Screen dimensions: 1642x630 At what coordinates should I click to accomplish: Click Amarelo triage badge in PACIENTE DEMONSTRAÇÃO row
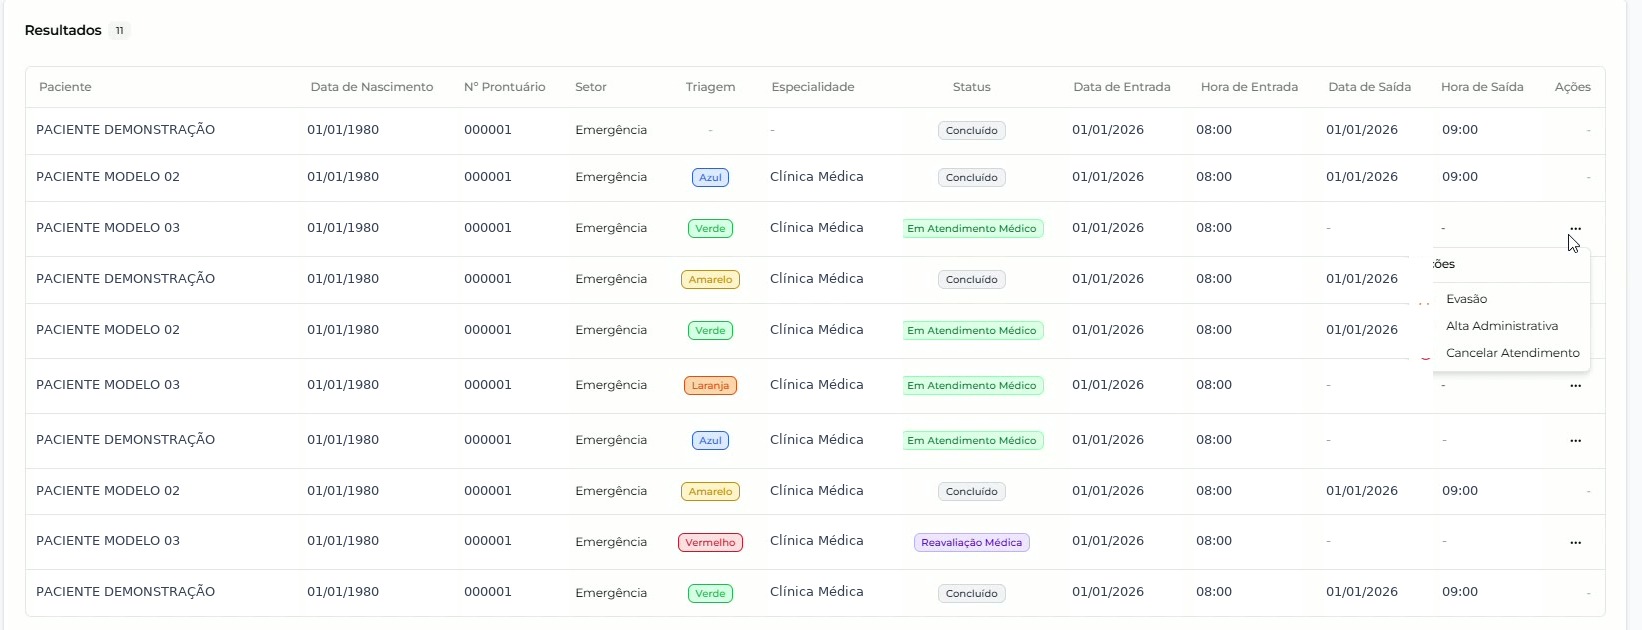pyautogui.click(x=710, y=280)
